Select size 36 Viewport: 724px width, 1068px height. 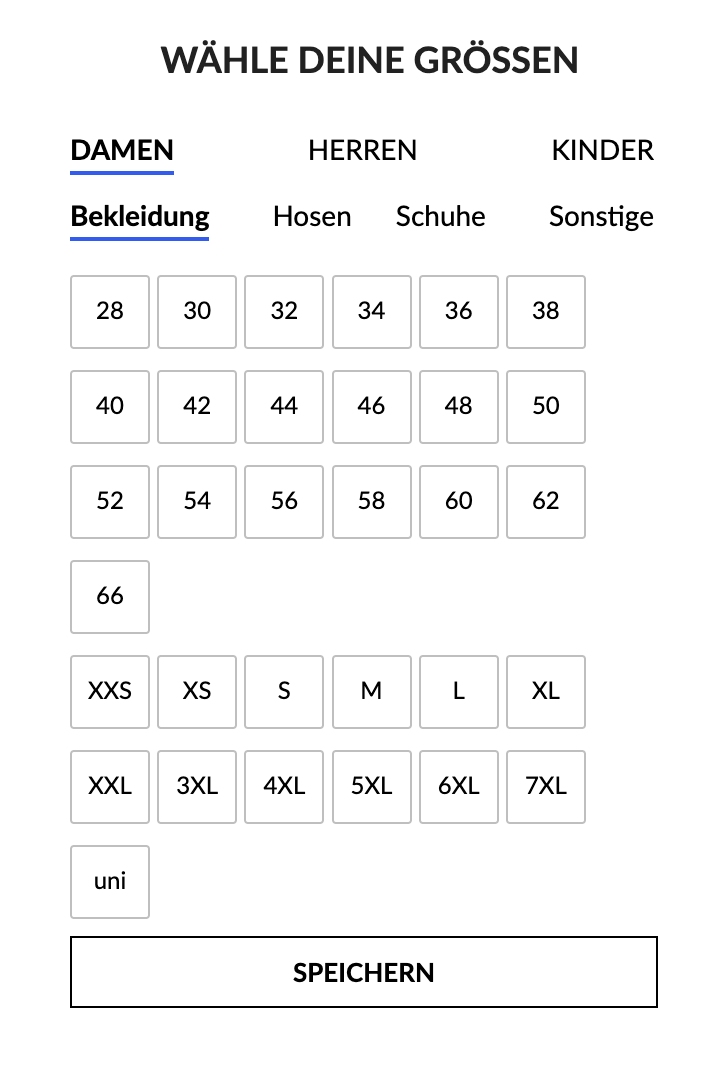pyautogui.click(x=459, y=312)
